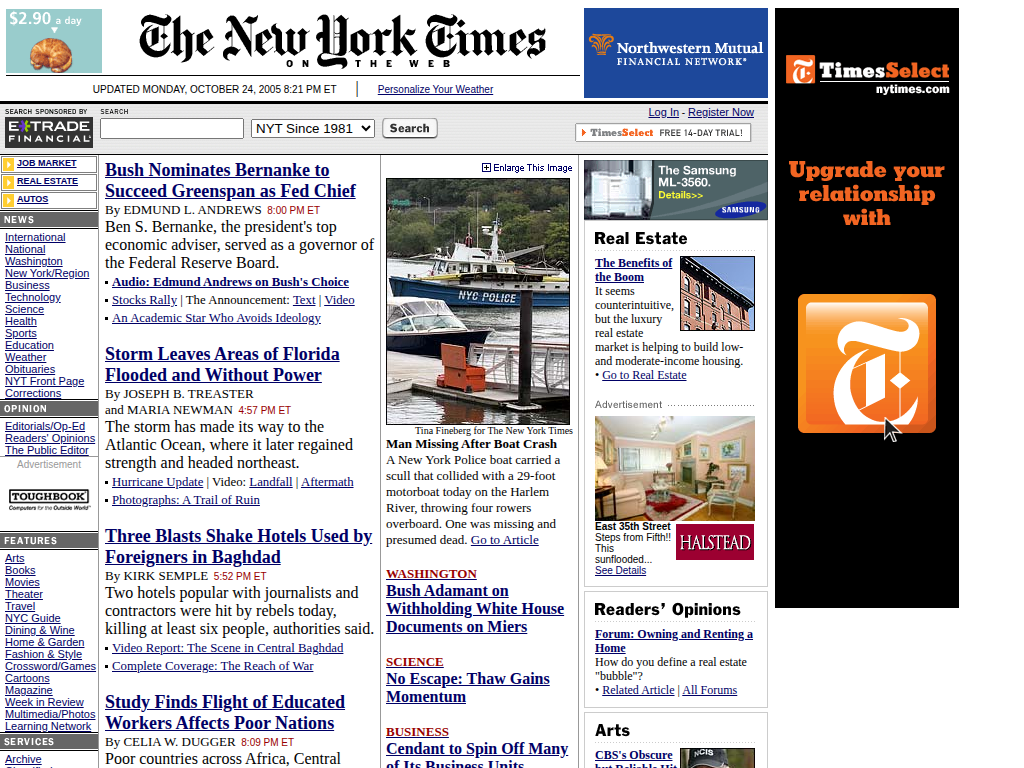Click the Northwestern Mutual banner logo
This screenshot has width=1024, height=768.
click(676, 53)
